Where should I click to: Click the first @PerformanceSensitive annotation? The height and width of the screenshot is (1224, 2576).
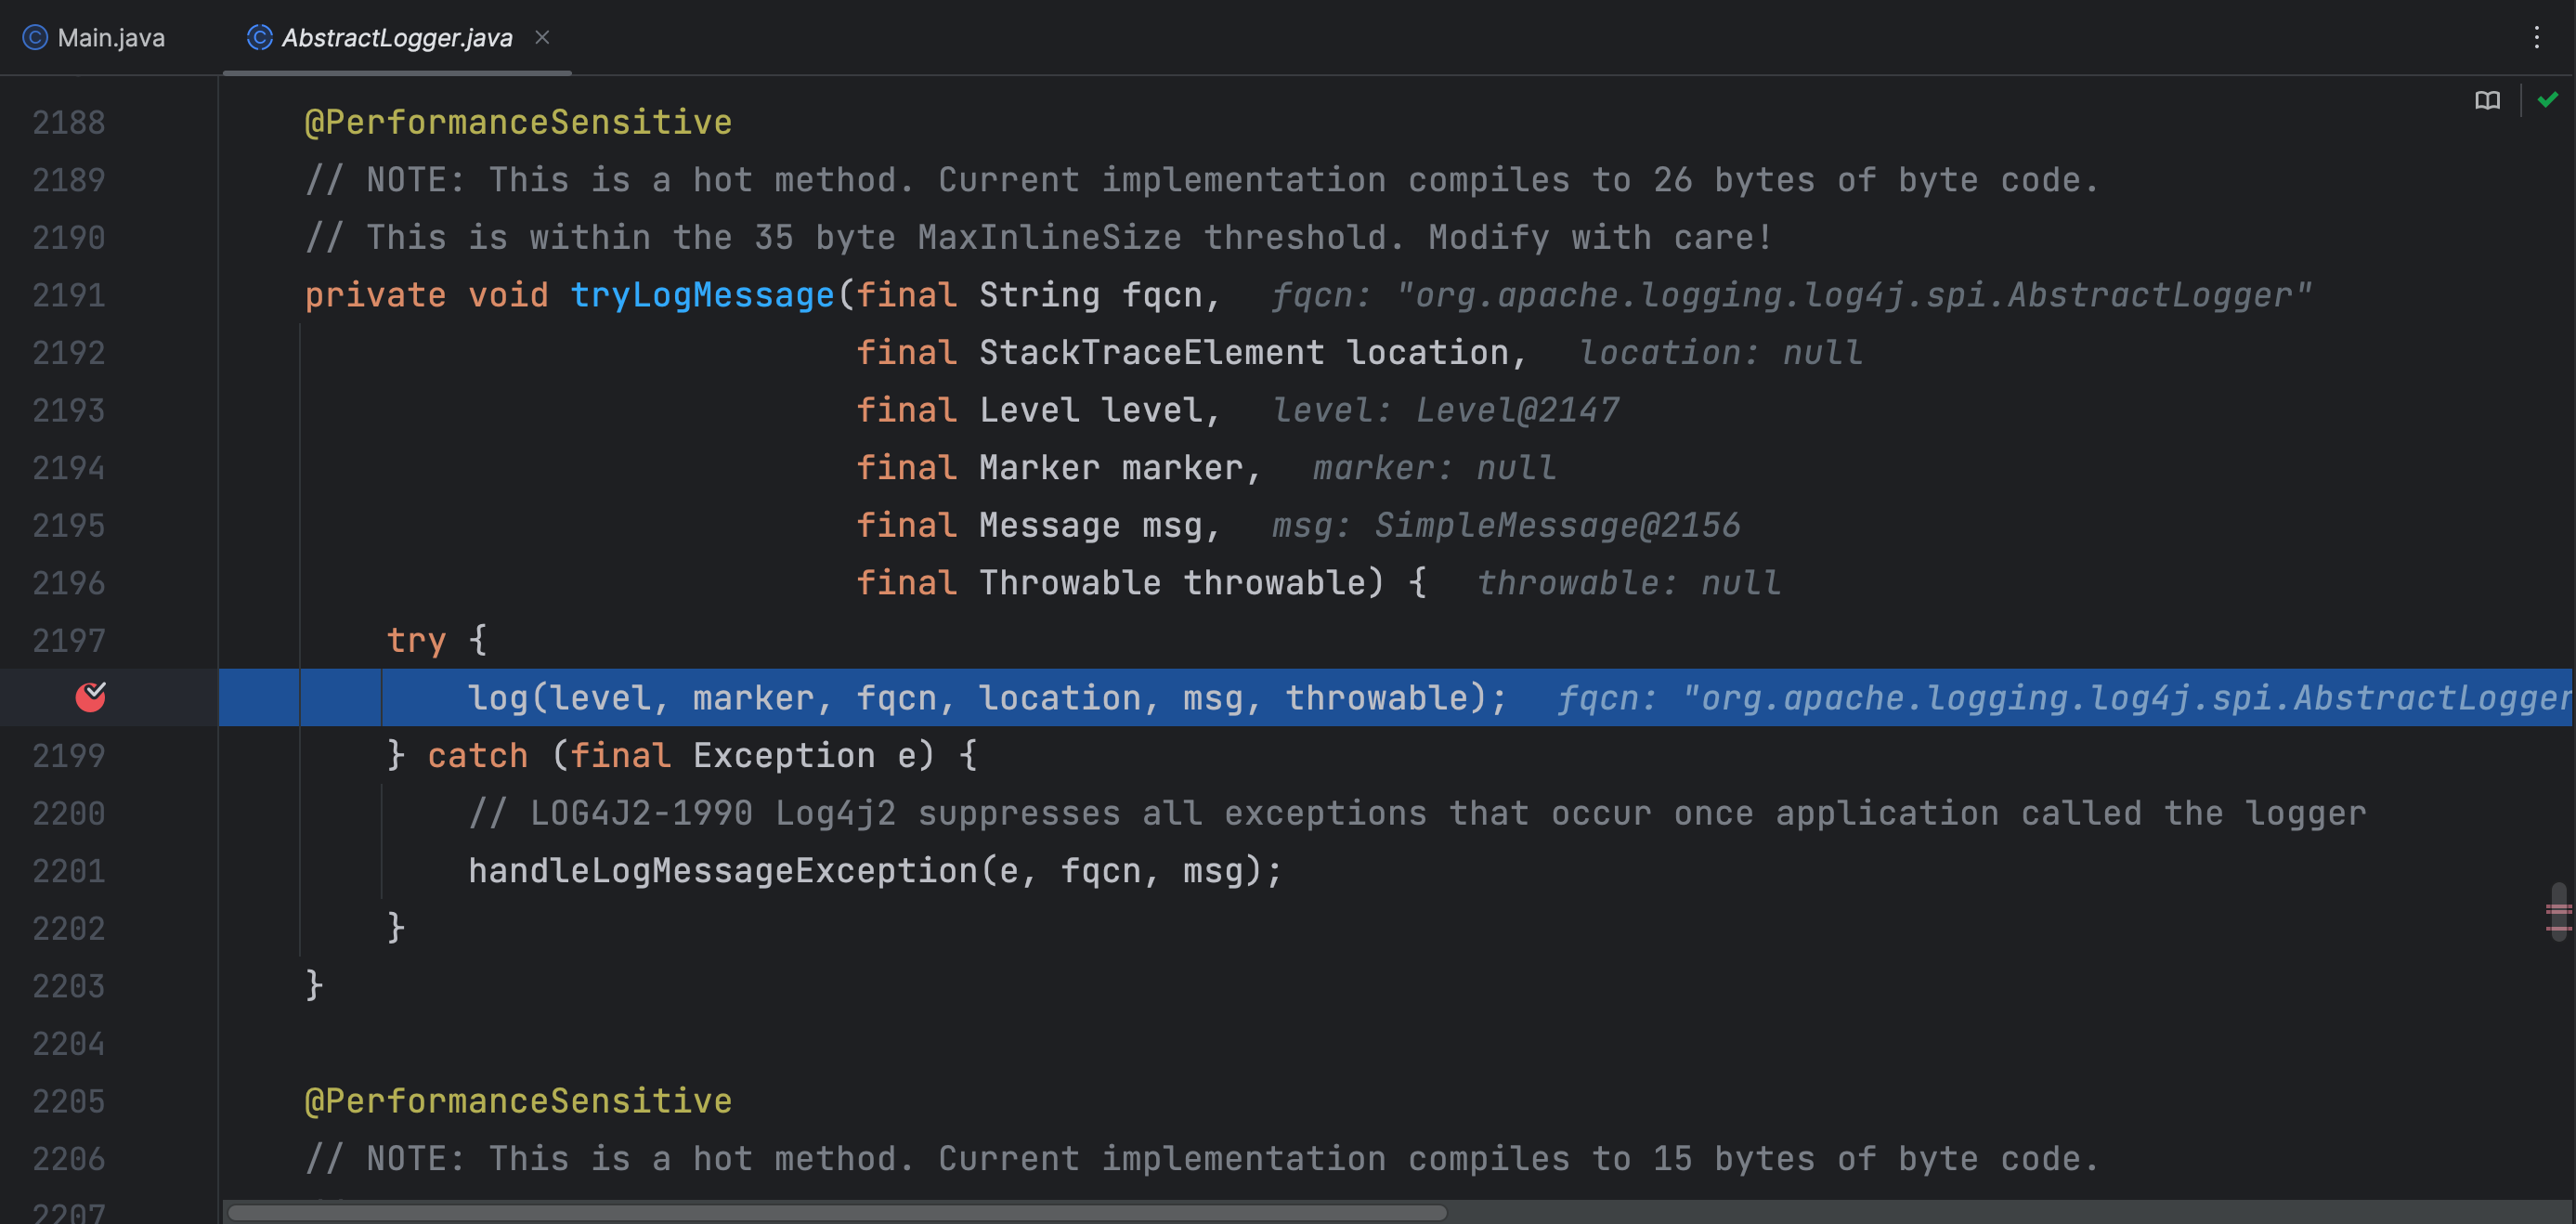tap(518, 122)
